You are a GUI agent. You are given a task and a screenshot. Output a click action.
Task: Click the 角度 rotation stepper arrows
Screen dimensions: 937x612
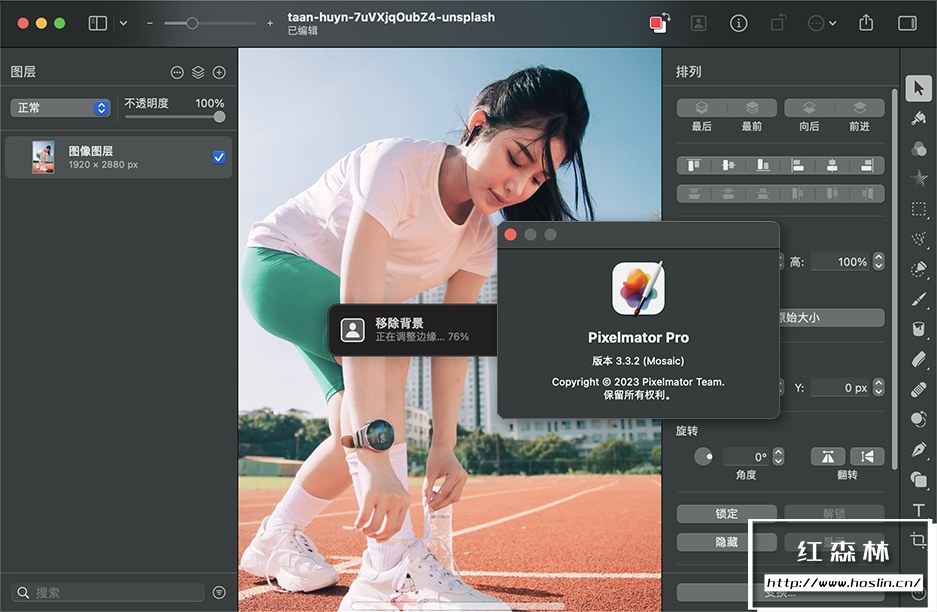click(x=778, y=457)
